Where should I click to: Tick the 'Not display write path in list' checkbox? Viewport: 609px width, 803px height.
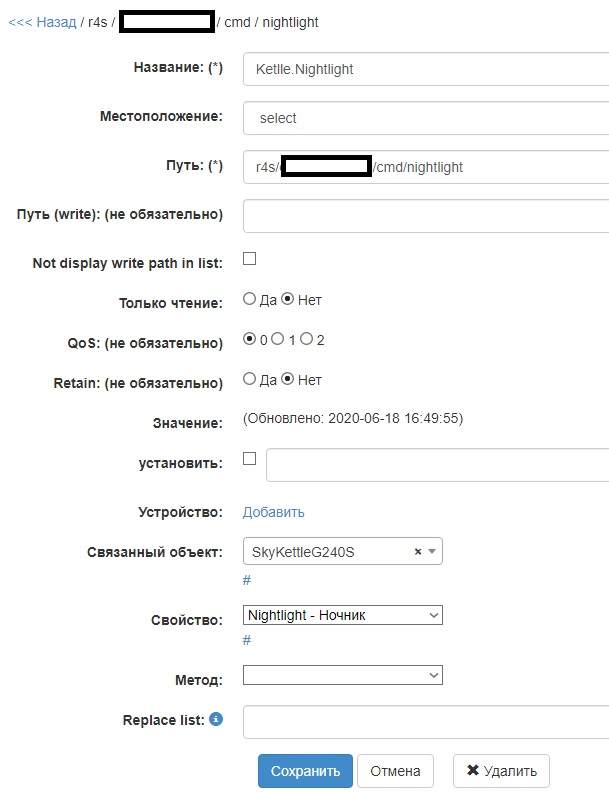pos(249,259)
